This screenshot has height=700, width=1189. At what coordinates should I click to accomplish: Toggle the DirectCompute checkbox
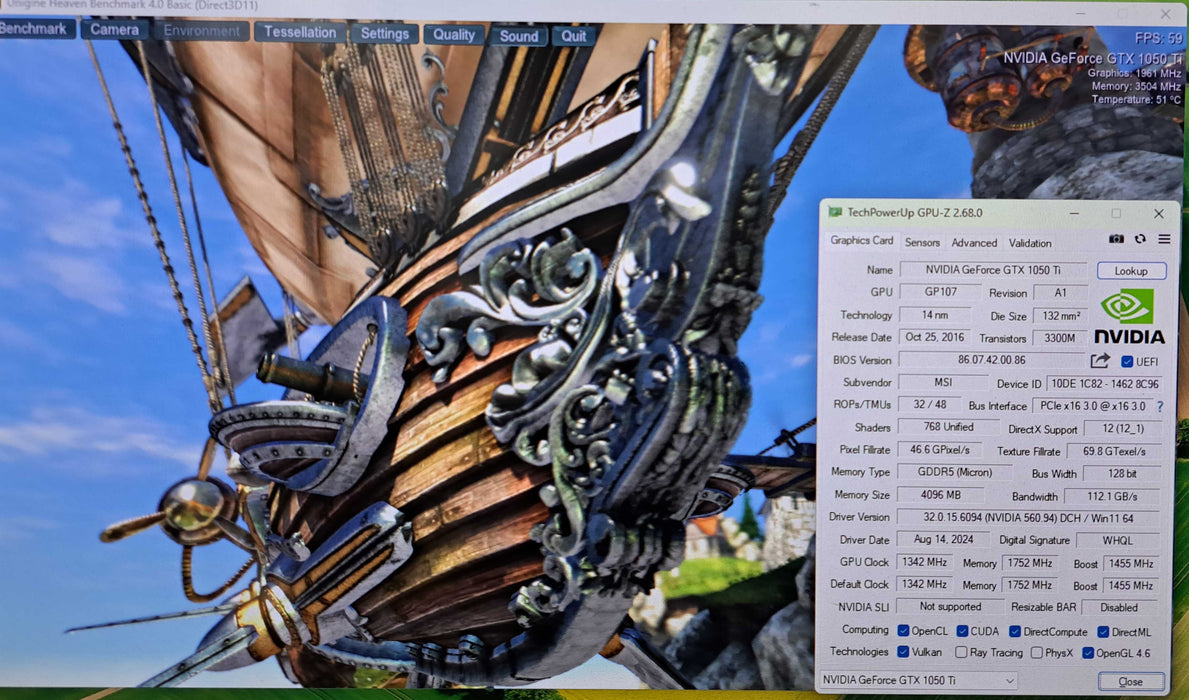point(1015,631)
